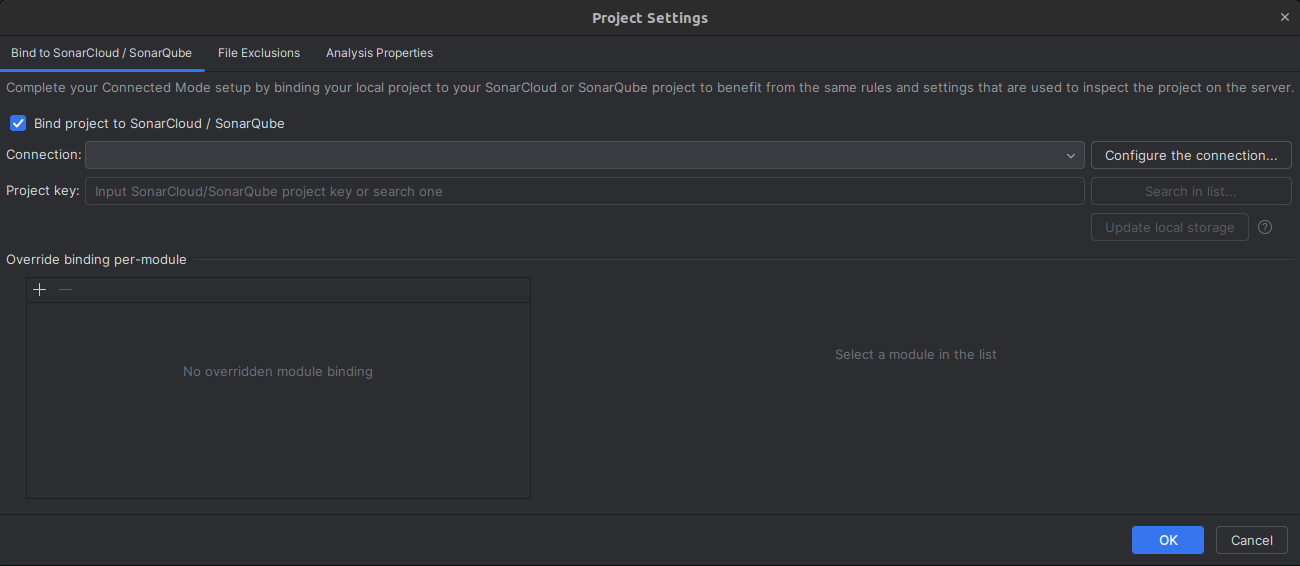Viewport: 1300px width, 566px height.
Task: Focus the Project key input field
Action: [x=585, y=191]
